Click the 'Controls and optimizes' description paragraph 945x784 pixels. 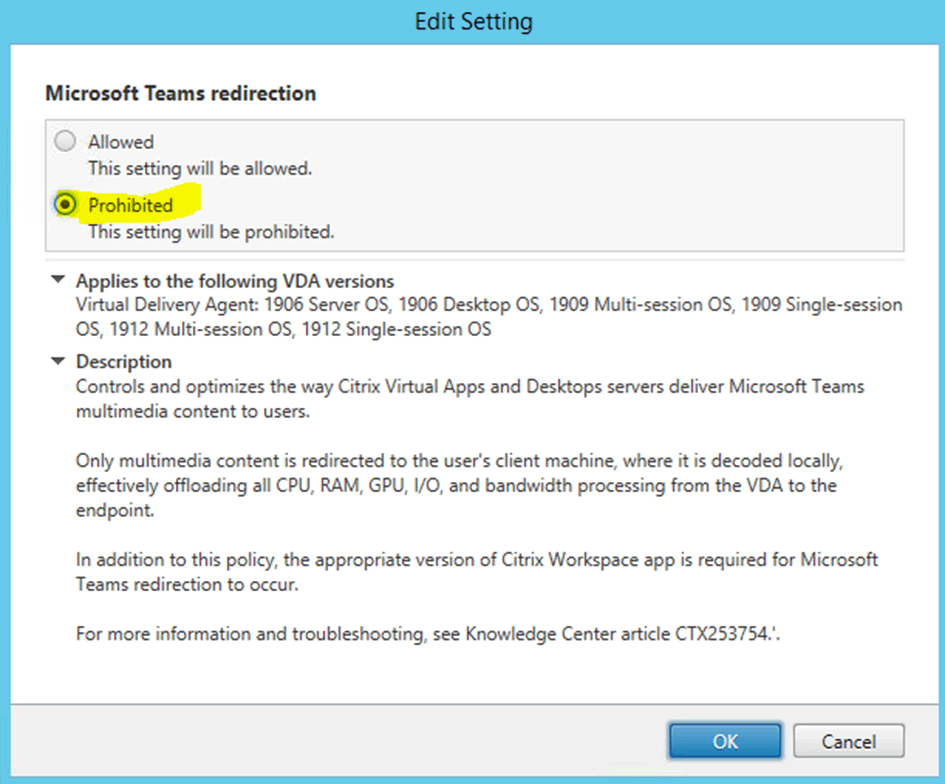470,398
